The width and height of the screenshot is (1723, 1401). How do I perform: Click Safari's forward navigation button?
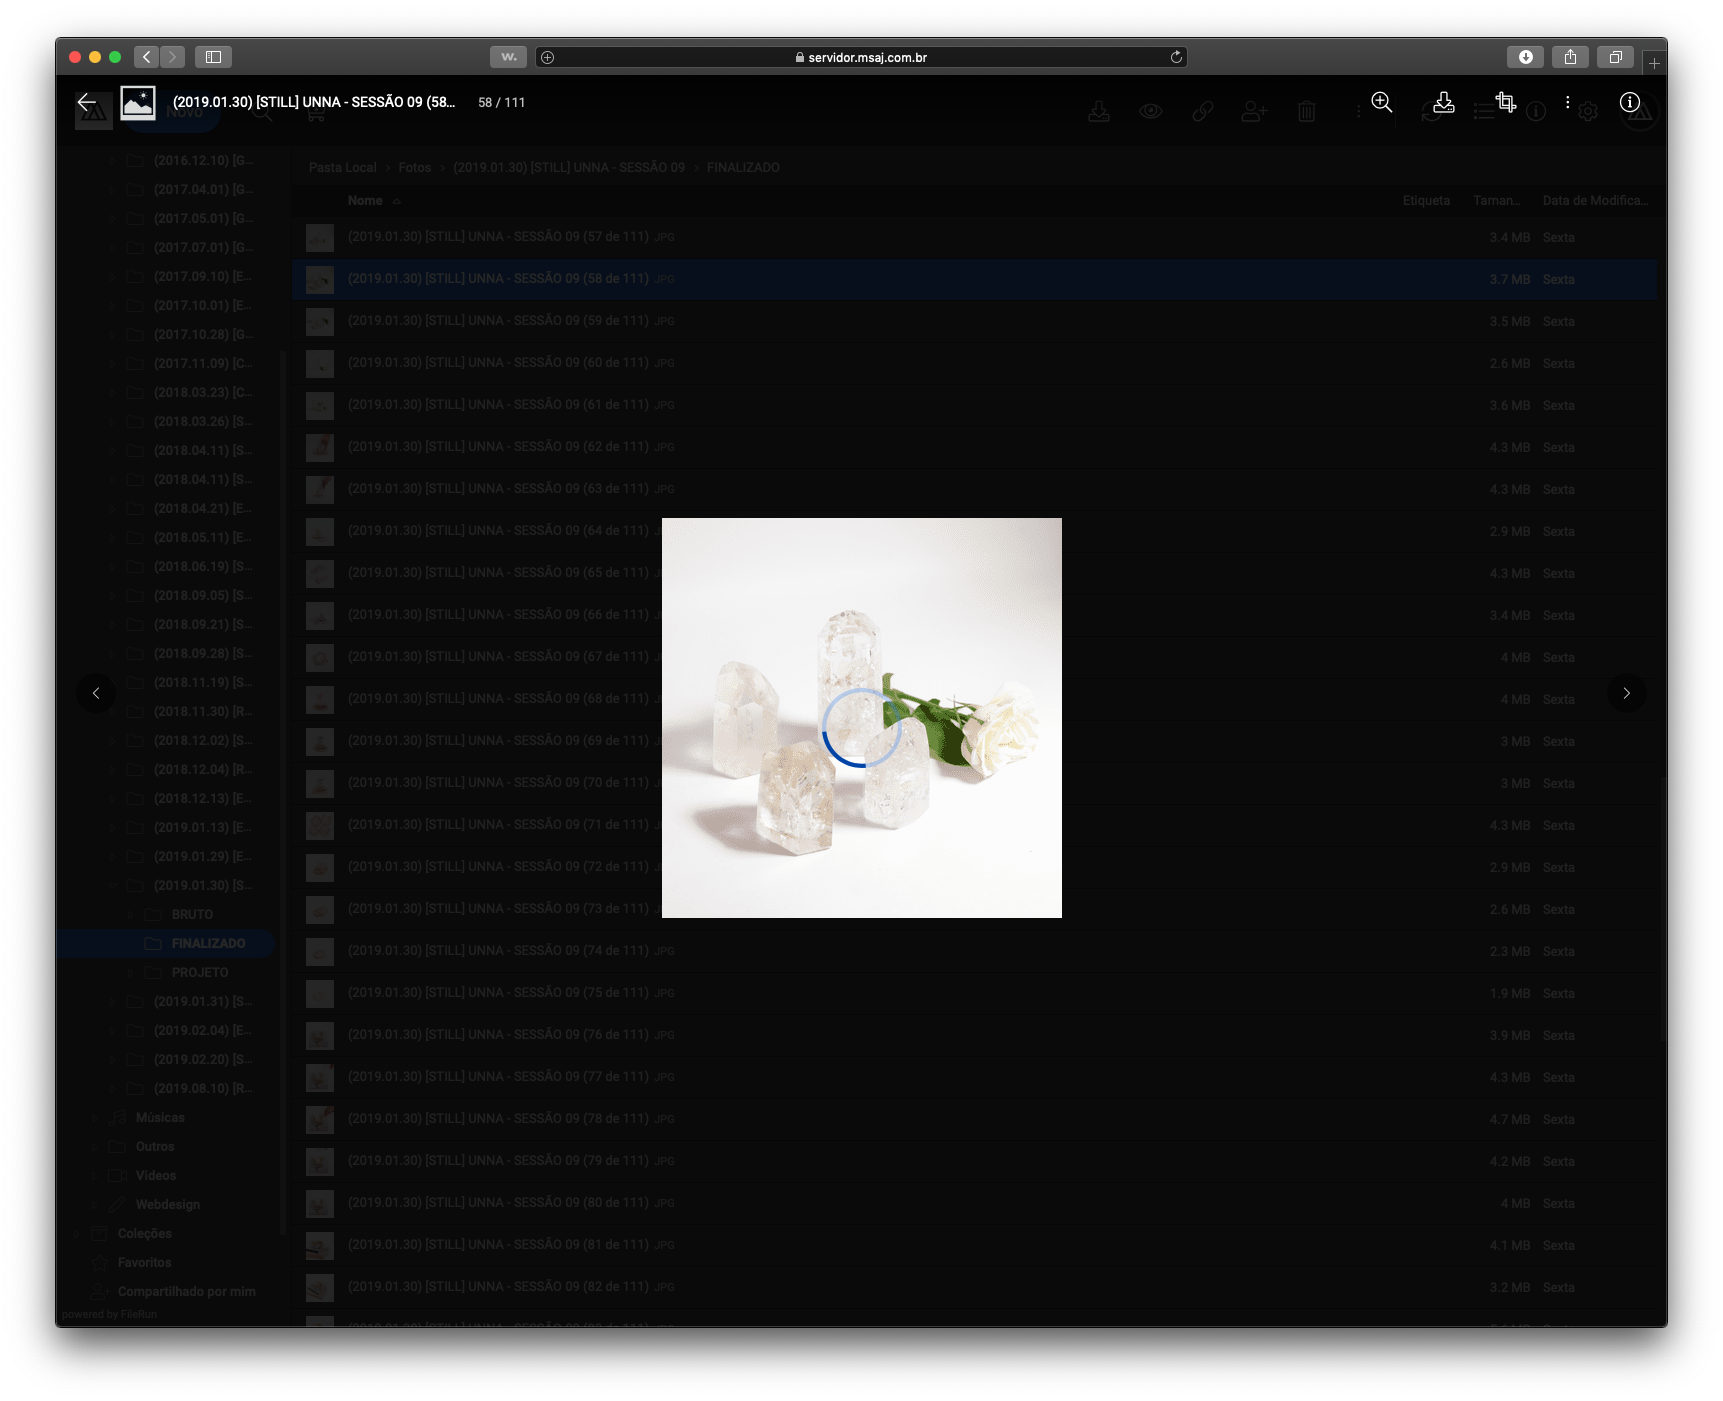[173, 57]
